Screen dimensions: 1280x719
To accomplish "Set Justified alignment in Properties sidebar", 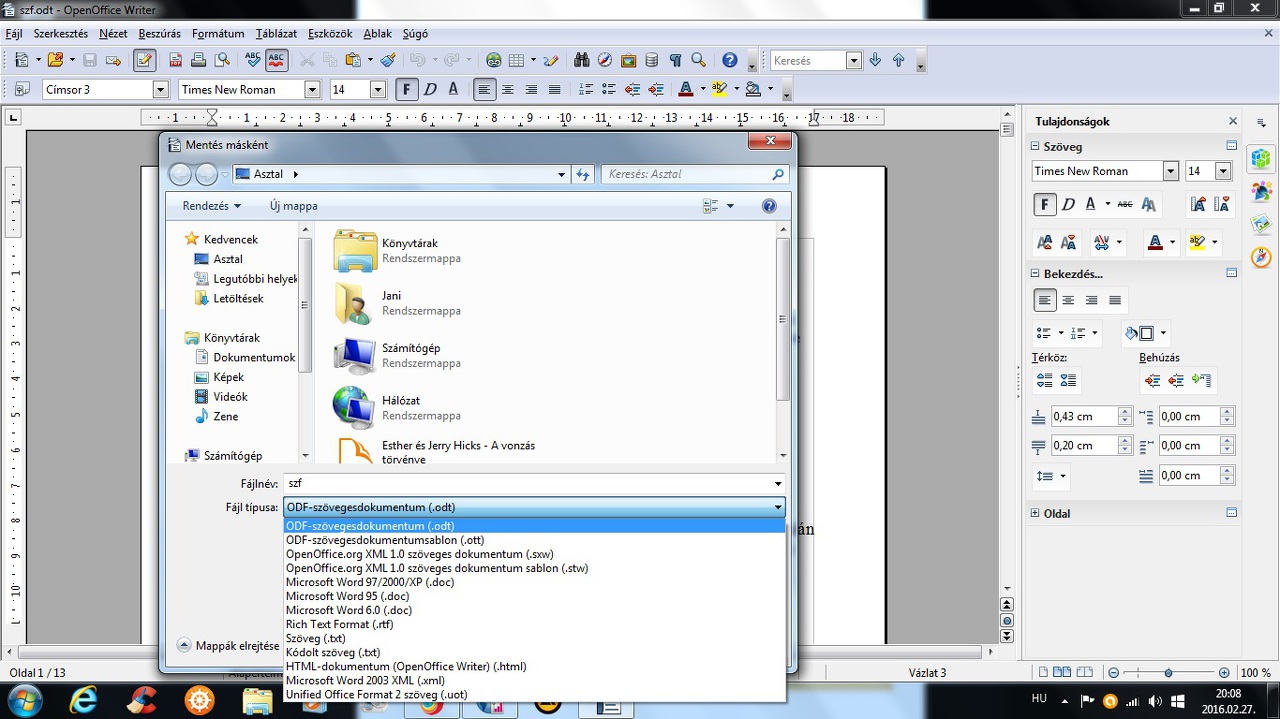I will click(x=1115, y=300).
